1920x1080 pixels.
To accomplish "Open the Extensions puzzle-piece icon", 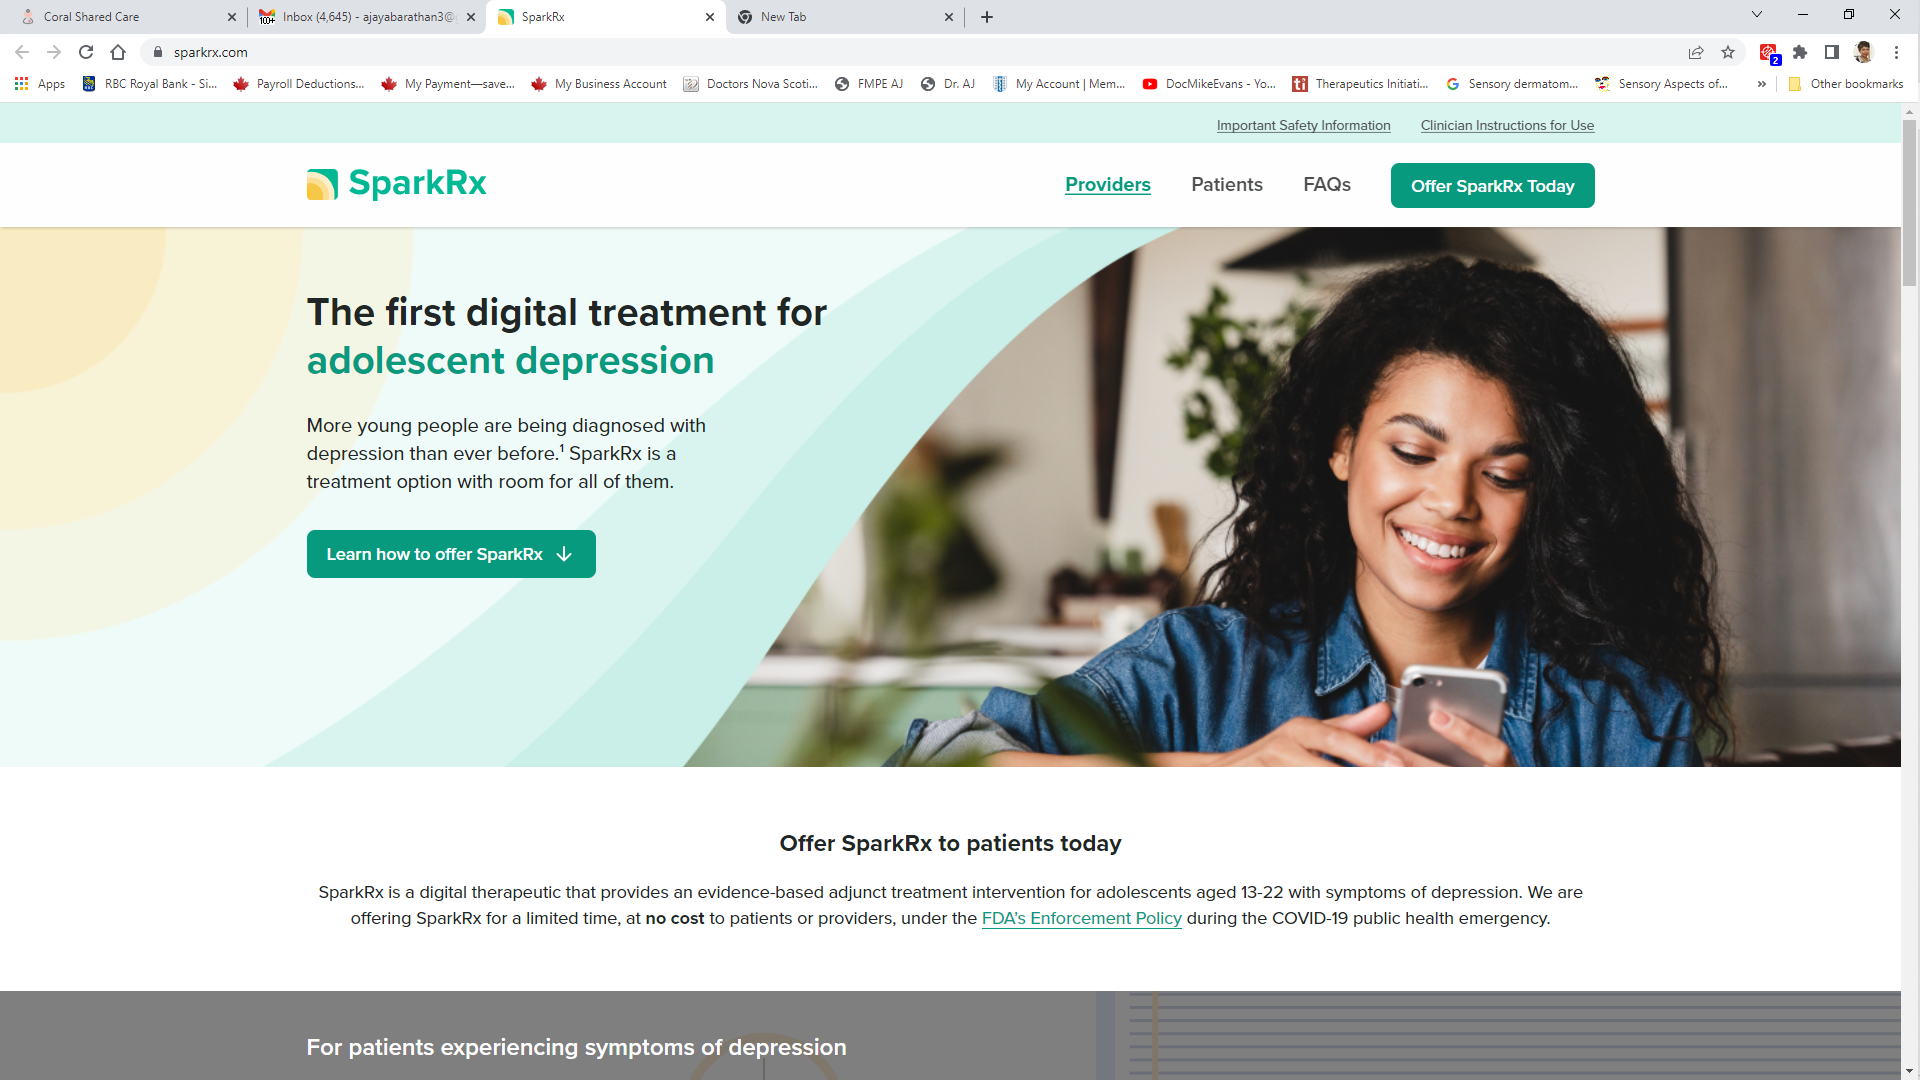I will (x=1800, y=52).
